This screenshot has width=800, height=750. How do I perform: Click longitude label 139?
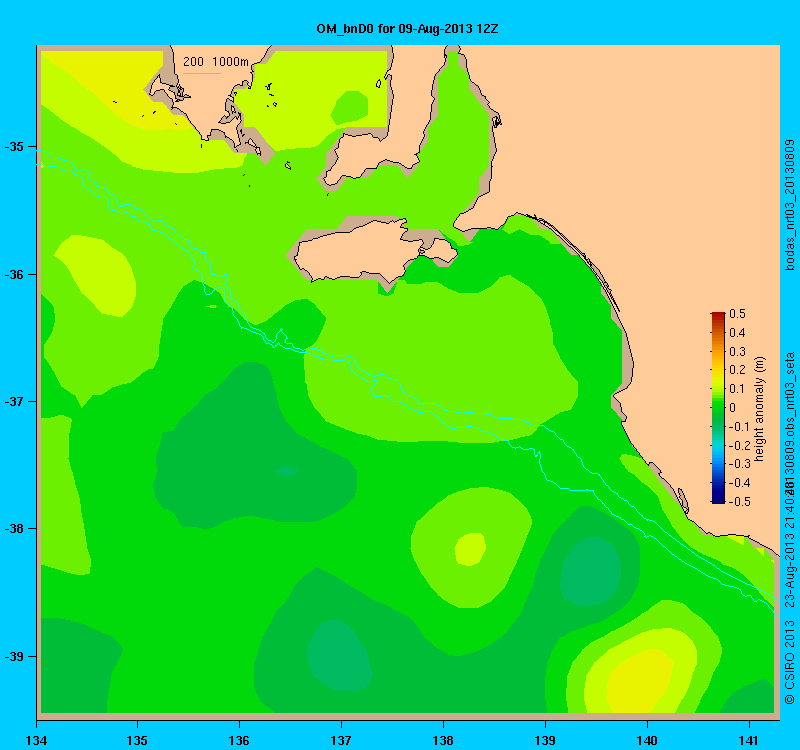click(545, 740)
